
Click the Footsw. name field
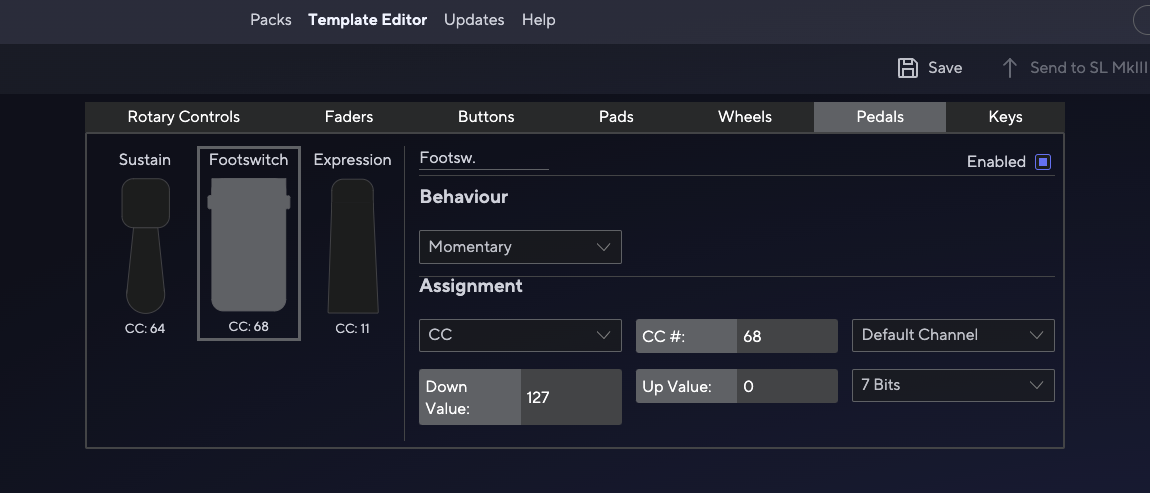click(x=484, y=158)
